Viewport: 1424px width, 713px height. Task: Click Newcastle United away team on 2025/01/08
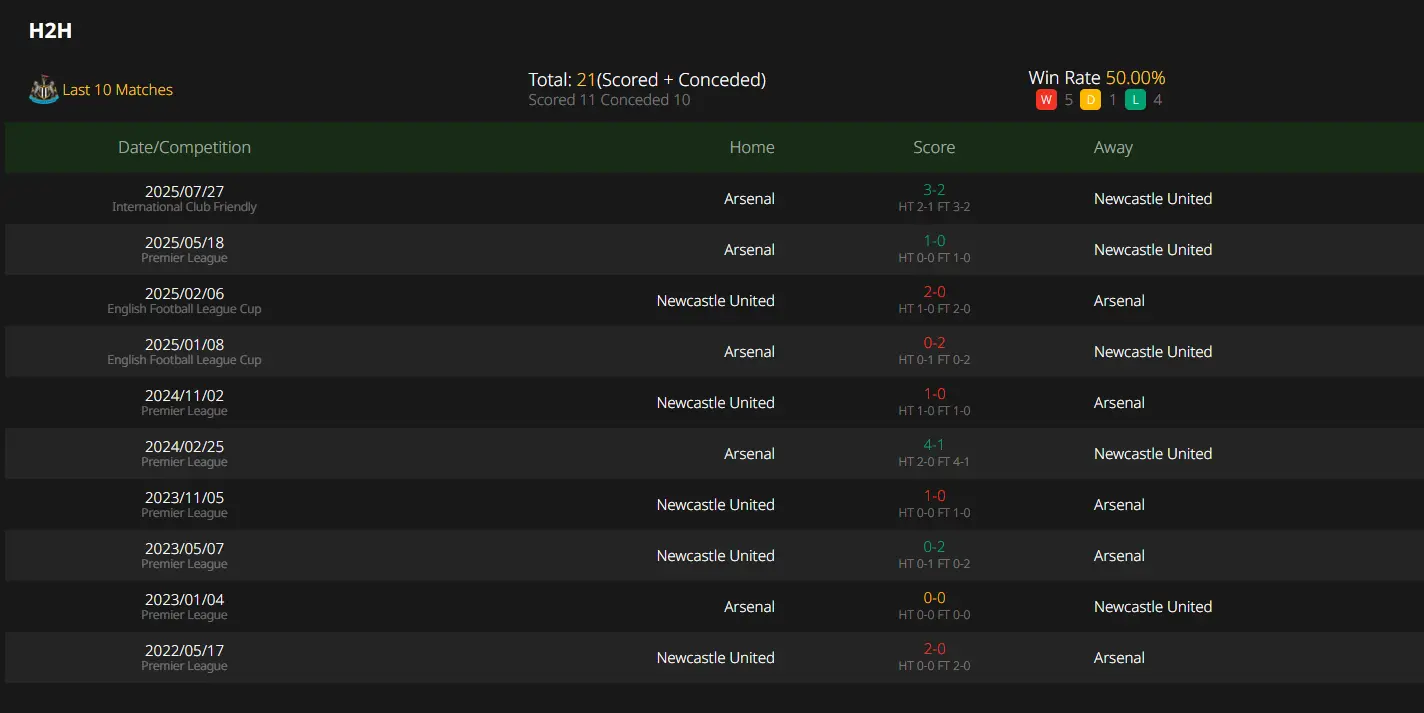1153,352
